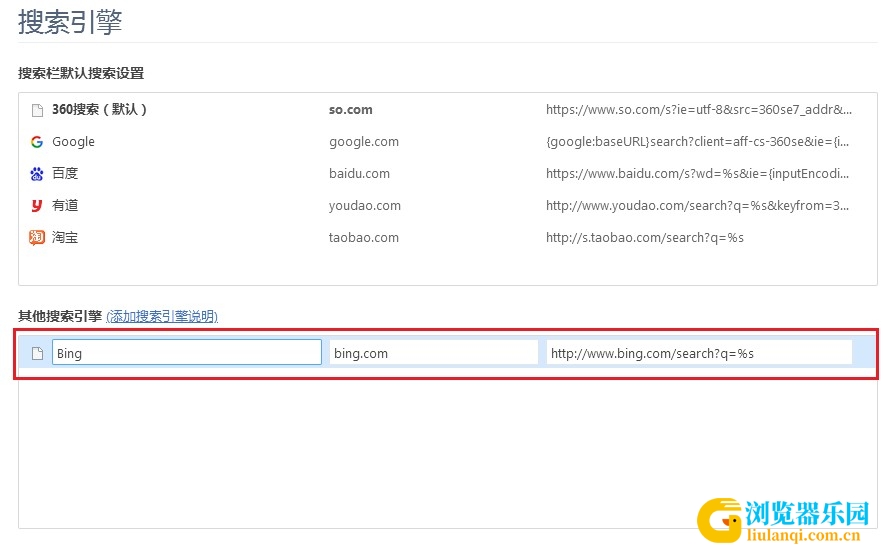This screenshot has height=545, width=883.
Task: Click the so.com keyword
Action: tap(350, 110)
